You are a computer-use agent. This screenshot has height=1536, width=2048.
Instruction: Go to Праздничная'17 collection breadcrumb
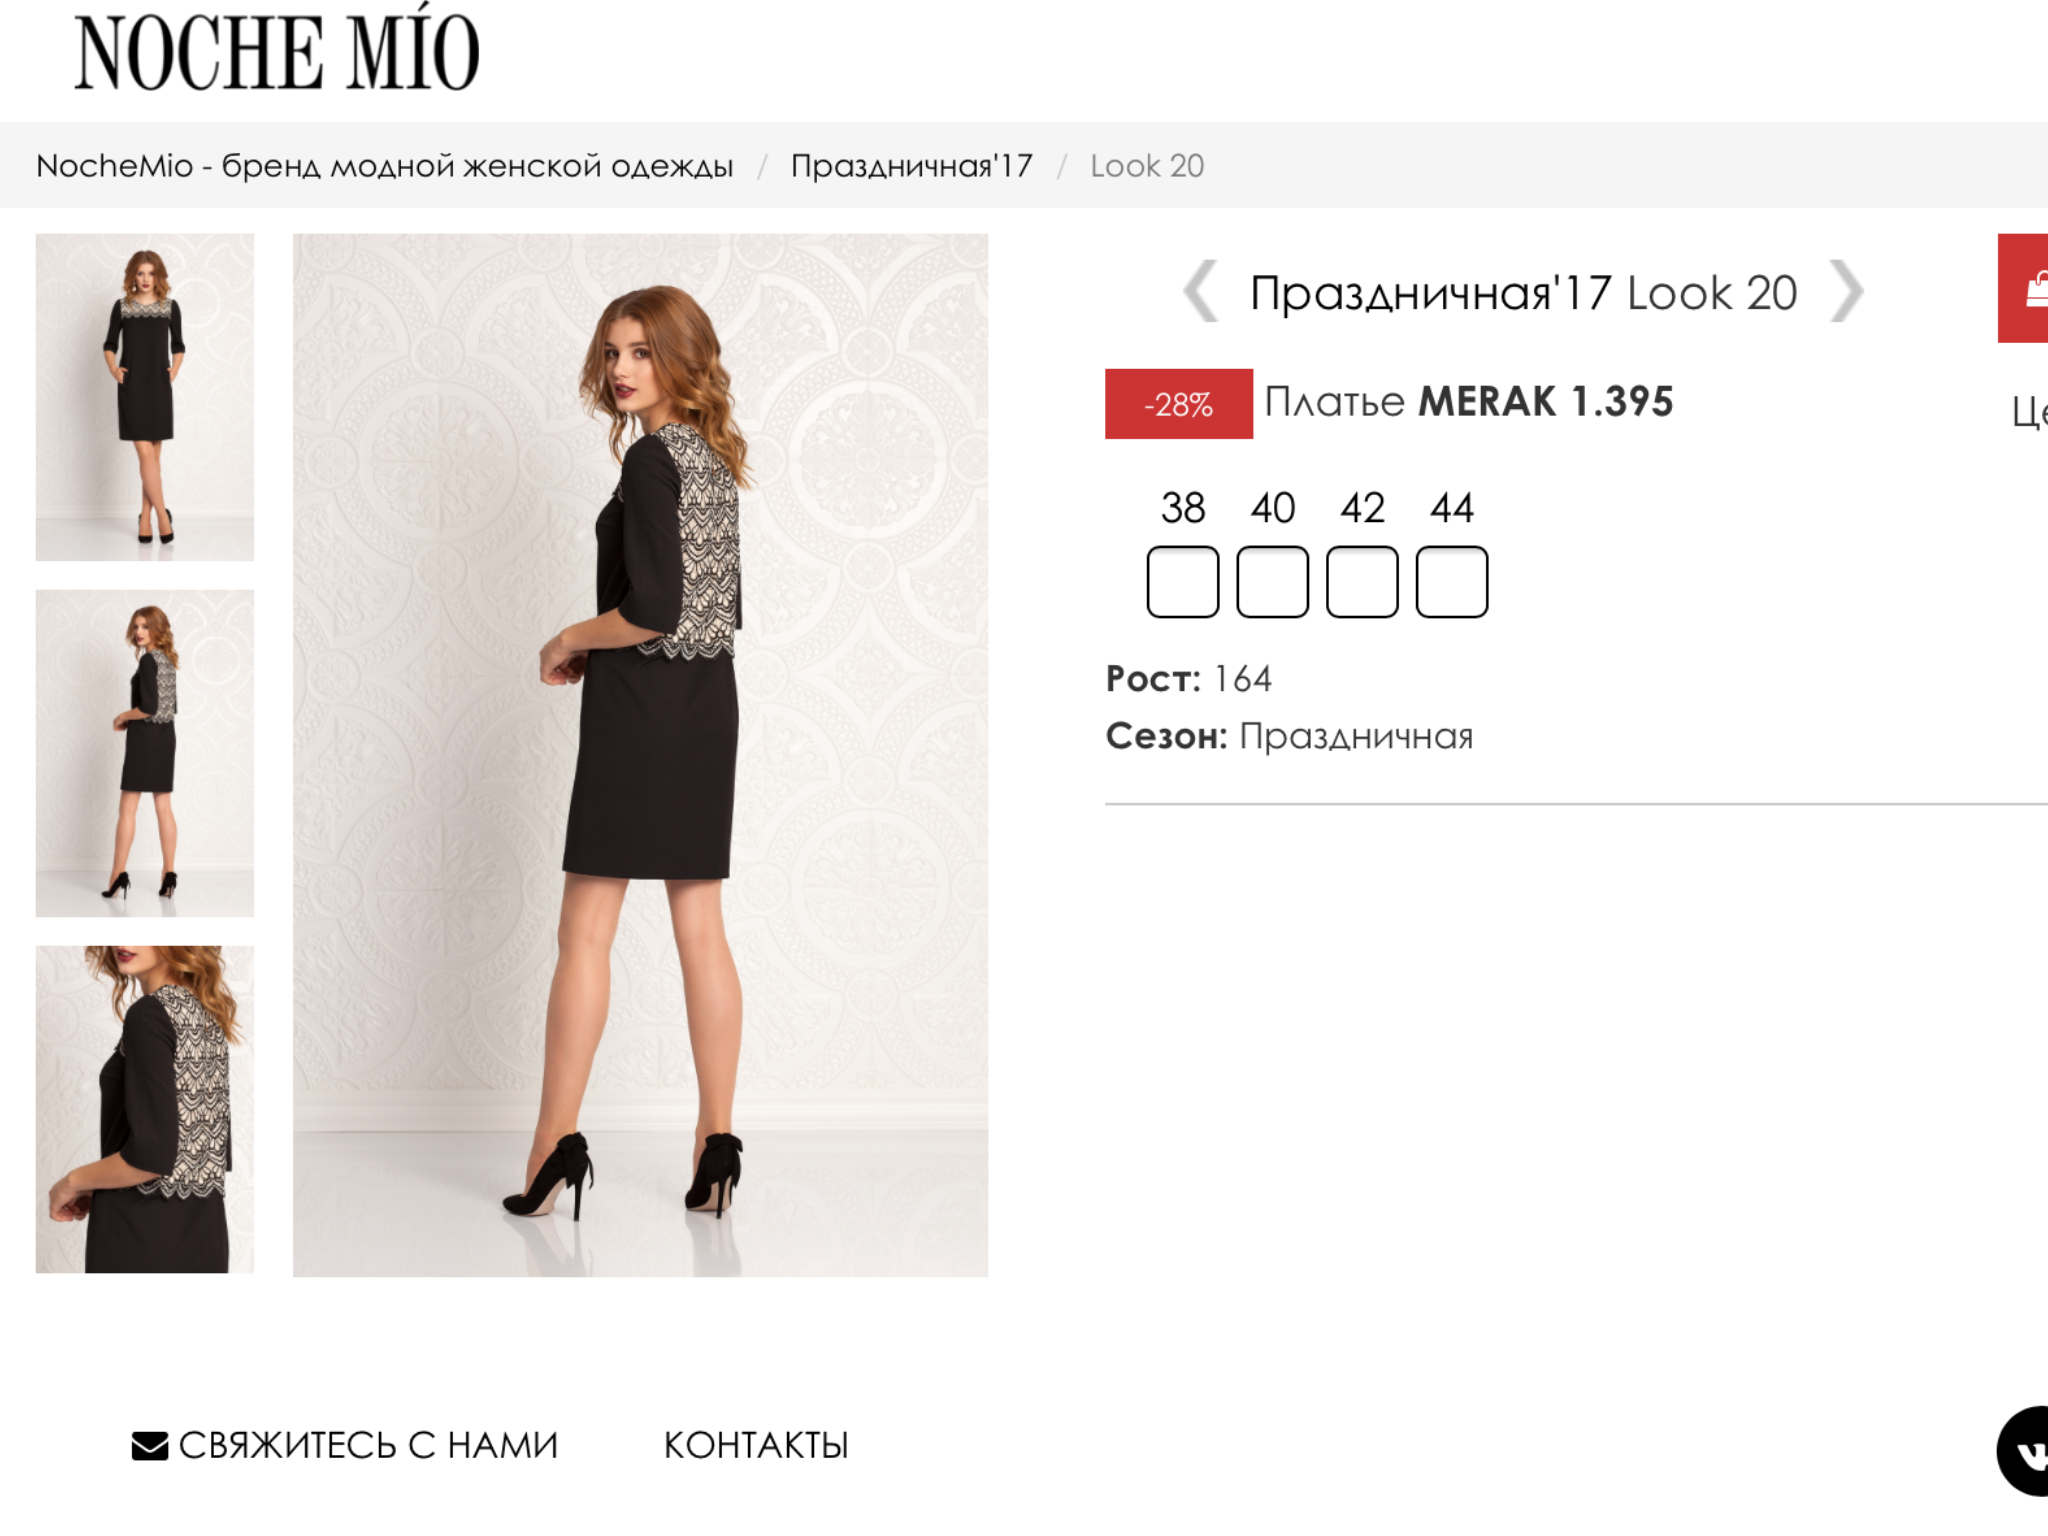[x=911, y=166]
